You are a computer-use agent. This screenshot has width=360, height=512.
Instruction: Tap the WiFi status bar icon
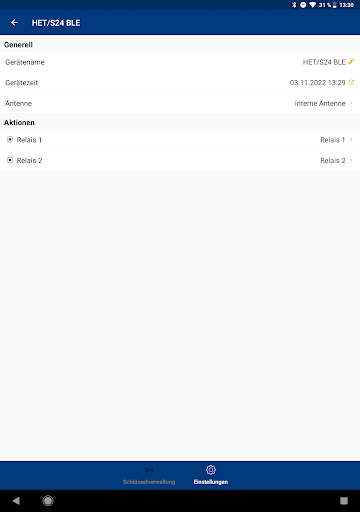point(313,5)
